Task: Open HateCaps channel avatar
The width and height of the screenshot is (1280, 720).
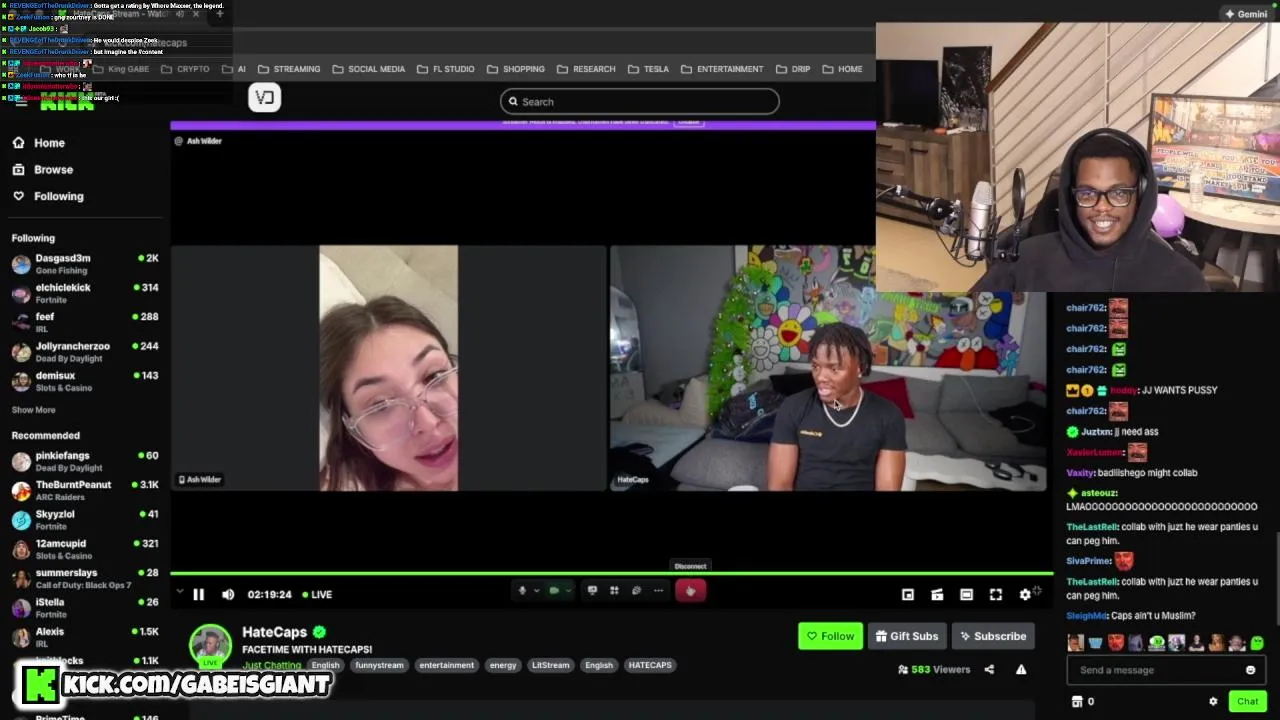Action: [x=210, y=645]
